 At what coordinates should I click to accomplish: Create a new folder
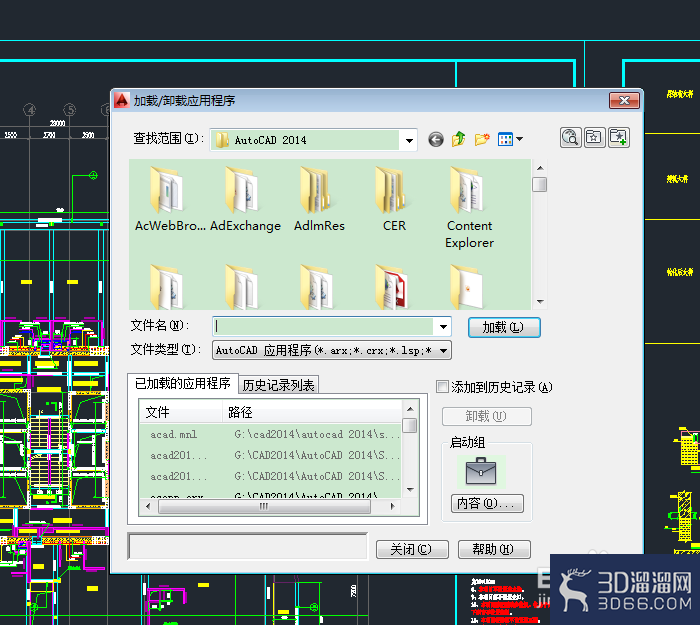(482, 139)
